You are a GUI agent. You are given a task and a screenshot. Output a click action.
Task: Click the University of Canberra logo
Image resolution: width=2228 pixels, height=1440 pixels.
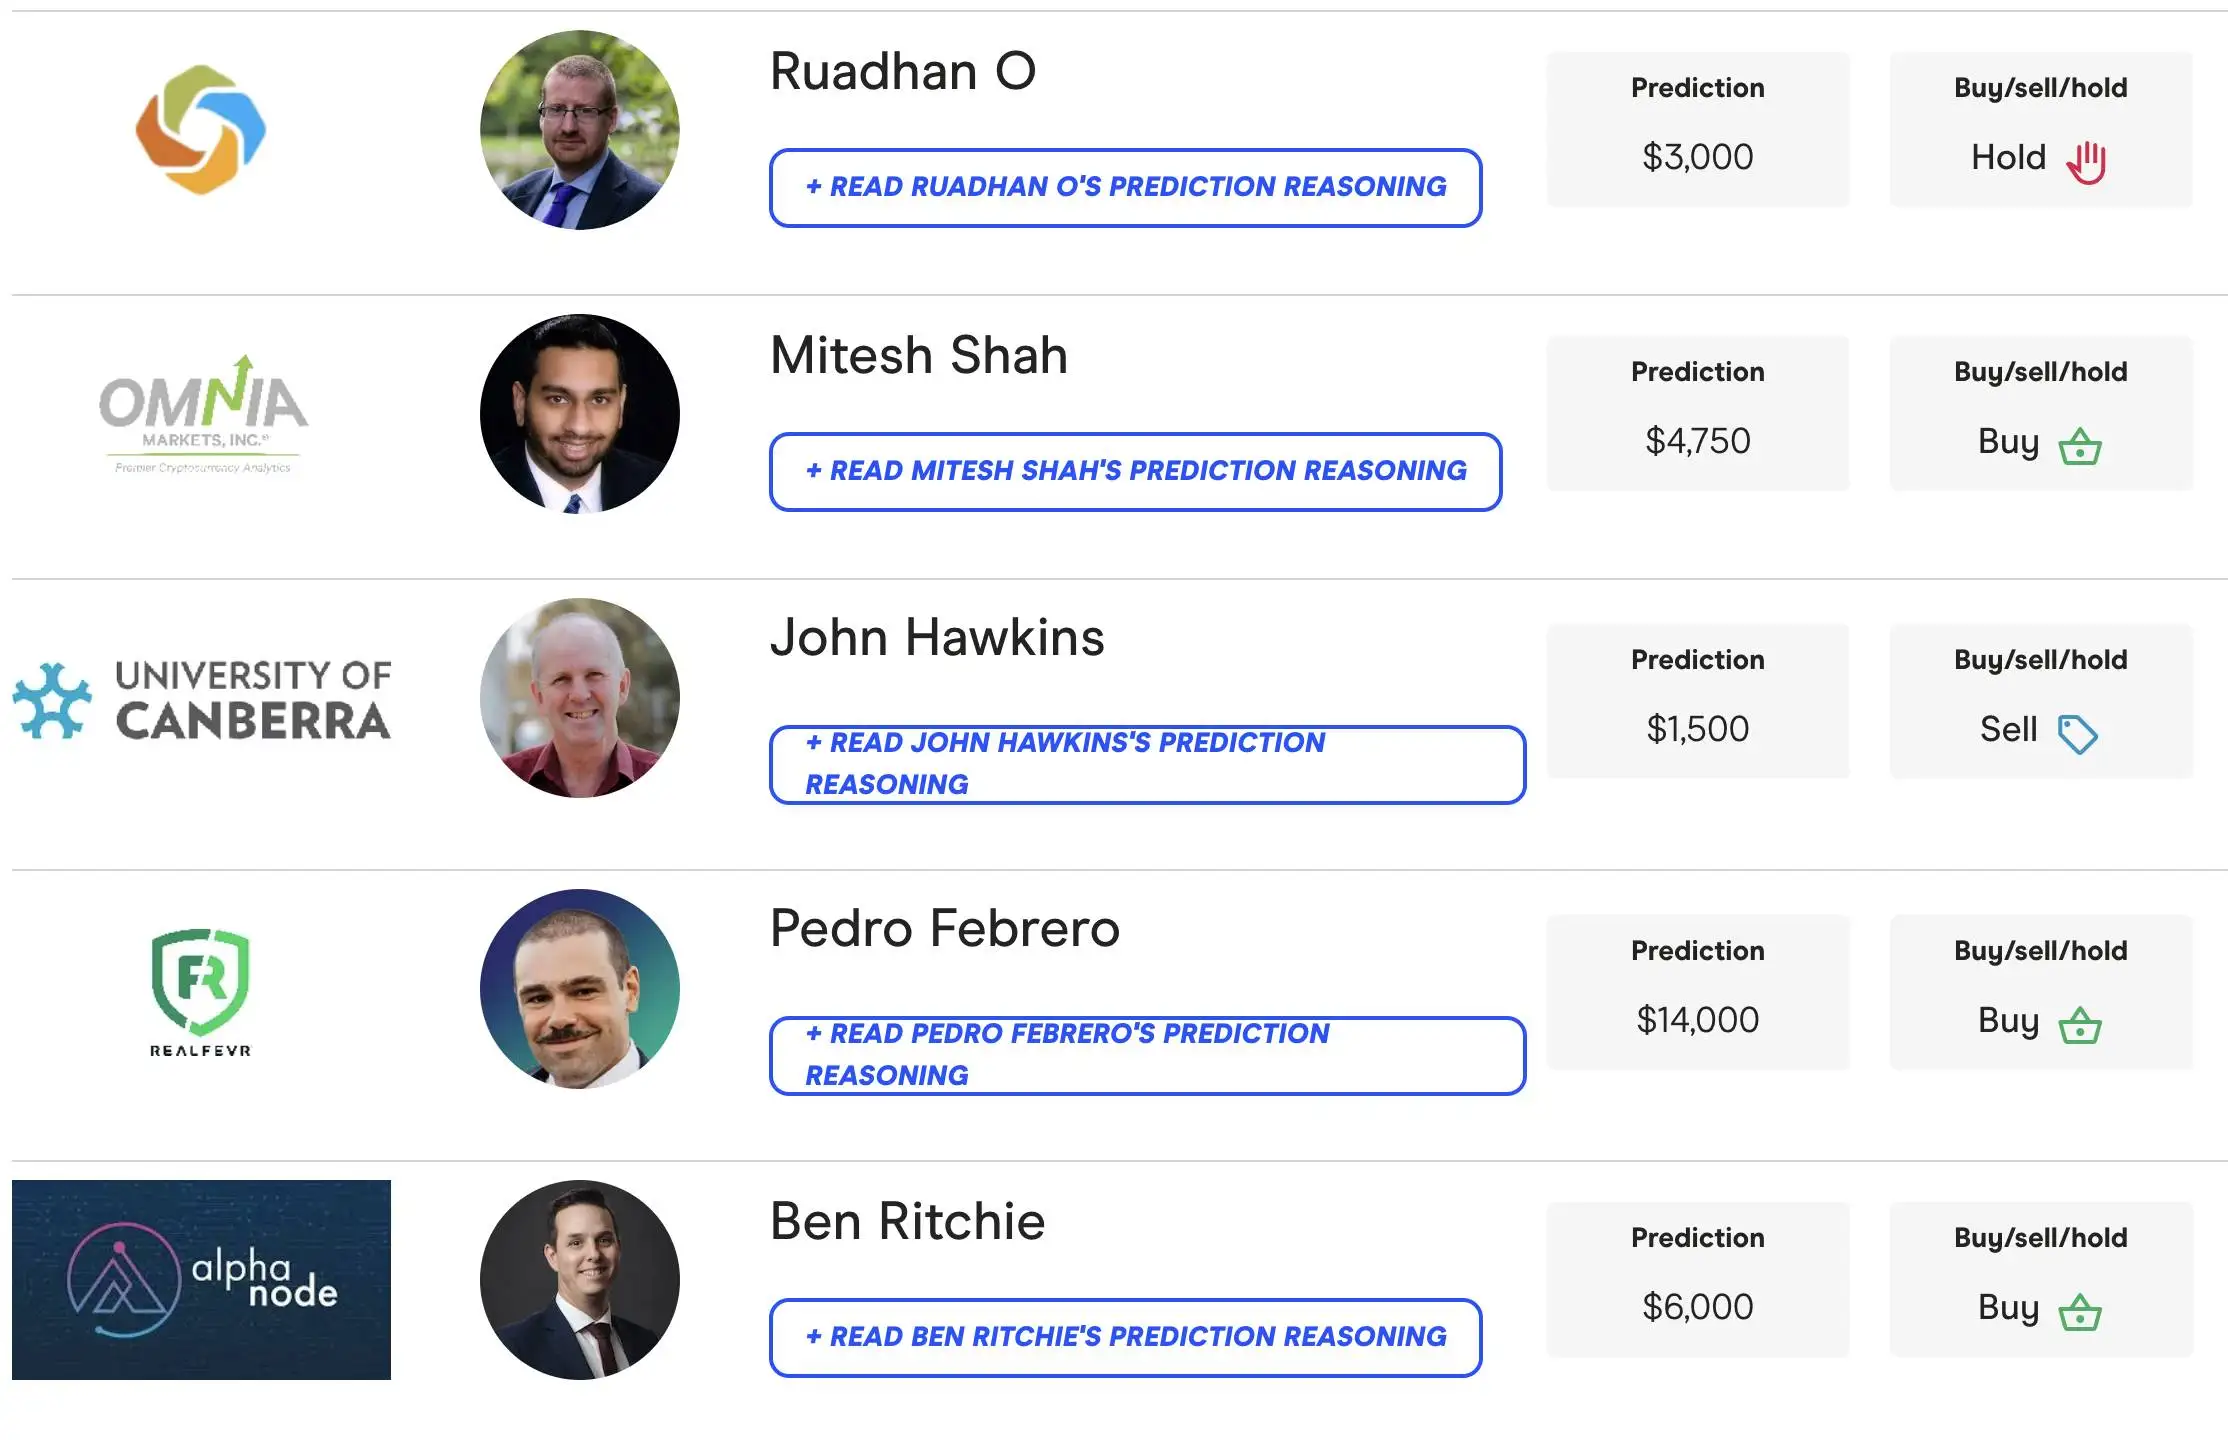tap(202, 700)
